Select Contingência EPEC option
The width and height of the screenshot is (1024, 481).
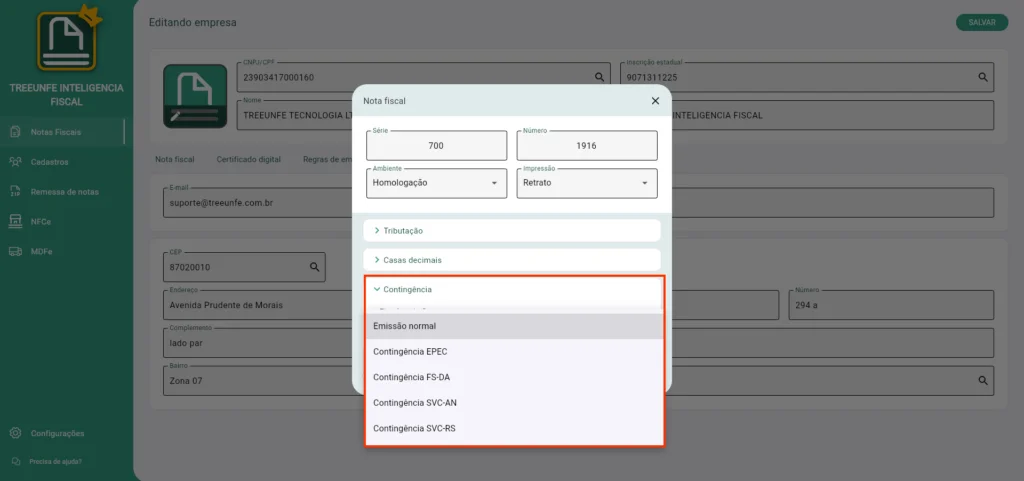pos(514,352)
